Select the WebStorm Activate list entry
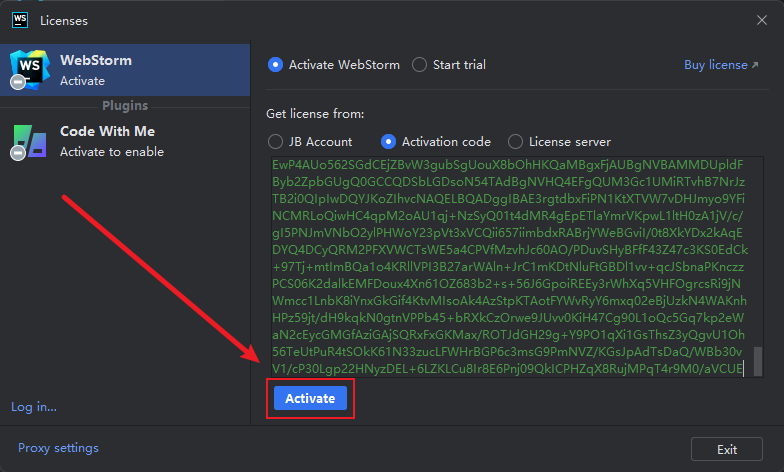 pyautogui.click(x=125, y=70)
